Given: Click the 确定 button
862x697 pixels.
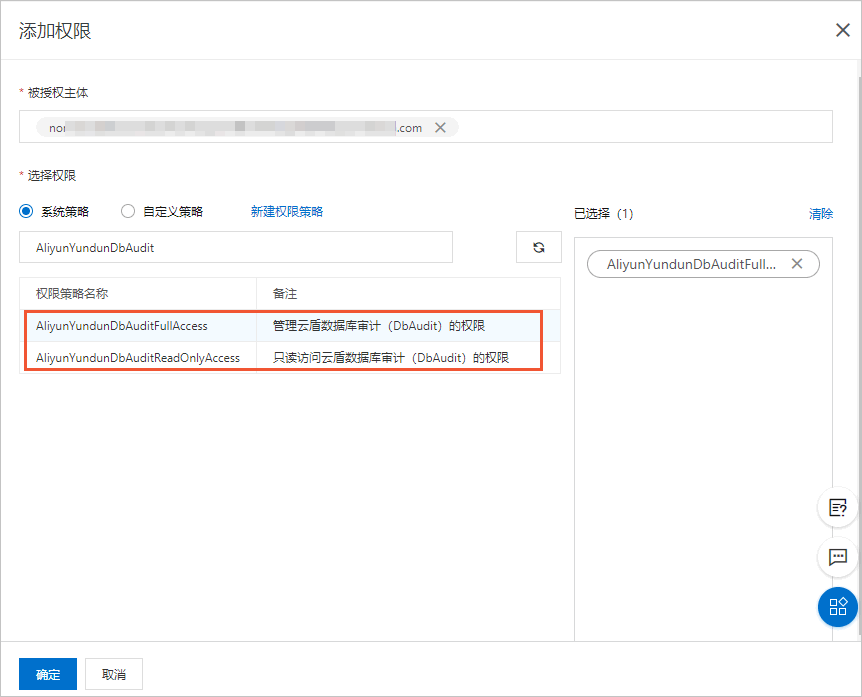Looking at the screenshot, I should (x=48, y=674).
